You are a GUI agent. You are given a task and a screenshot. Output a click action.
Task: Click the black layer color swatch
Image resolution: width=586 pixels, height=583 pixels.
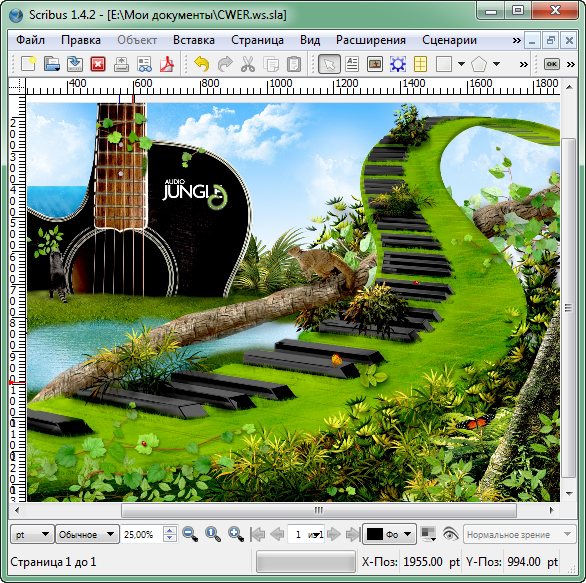click(374, 534)
